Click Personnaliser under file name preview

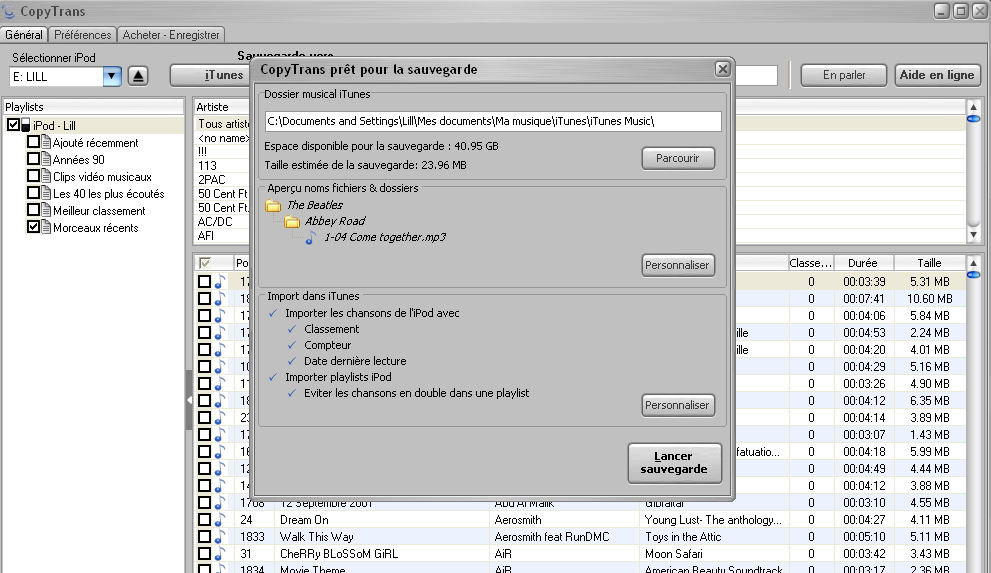click(677, 265)
